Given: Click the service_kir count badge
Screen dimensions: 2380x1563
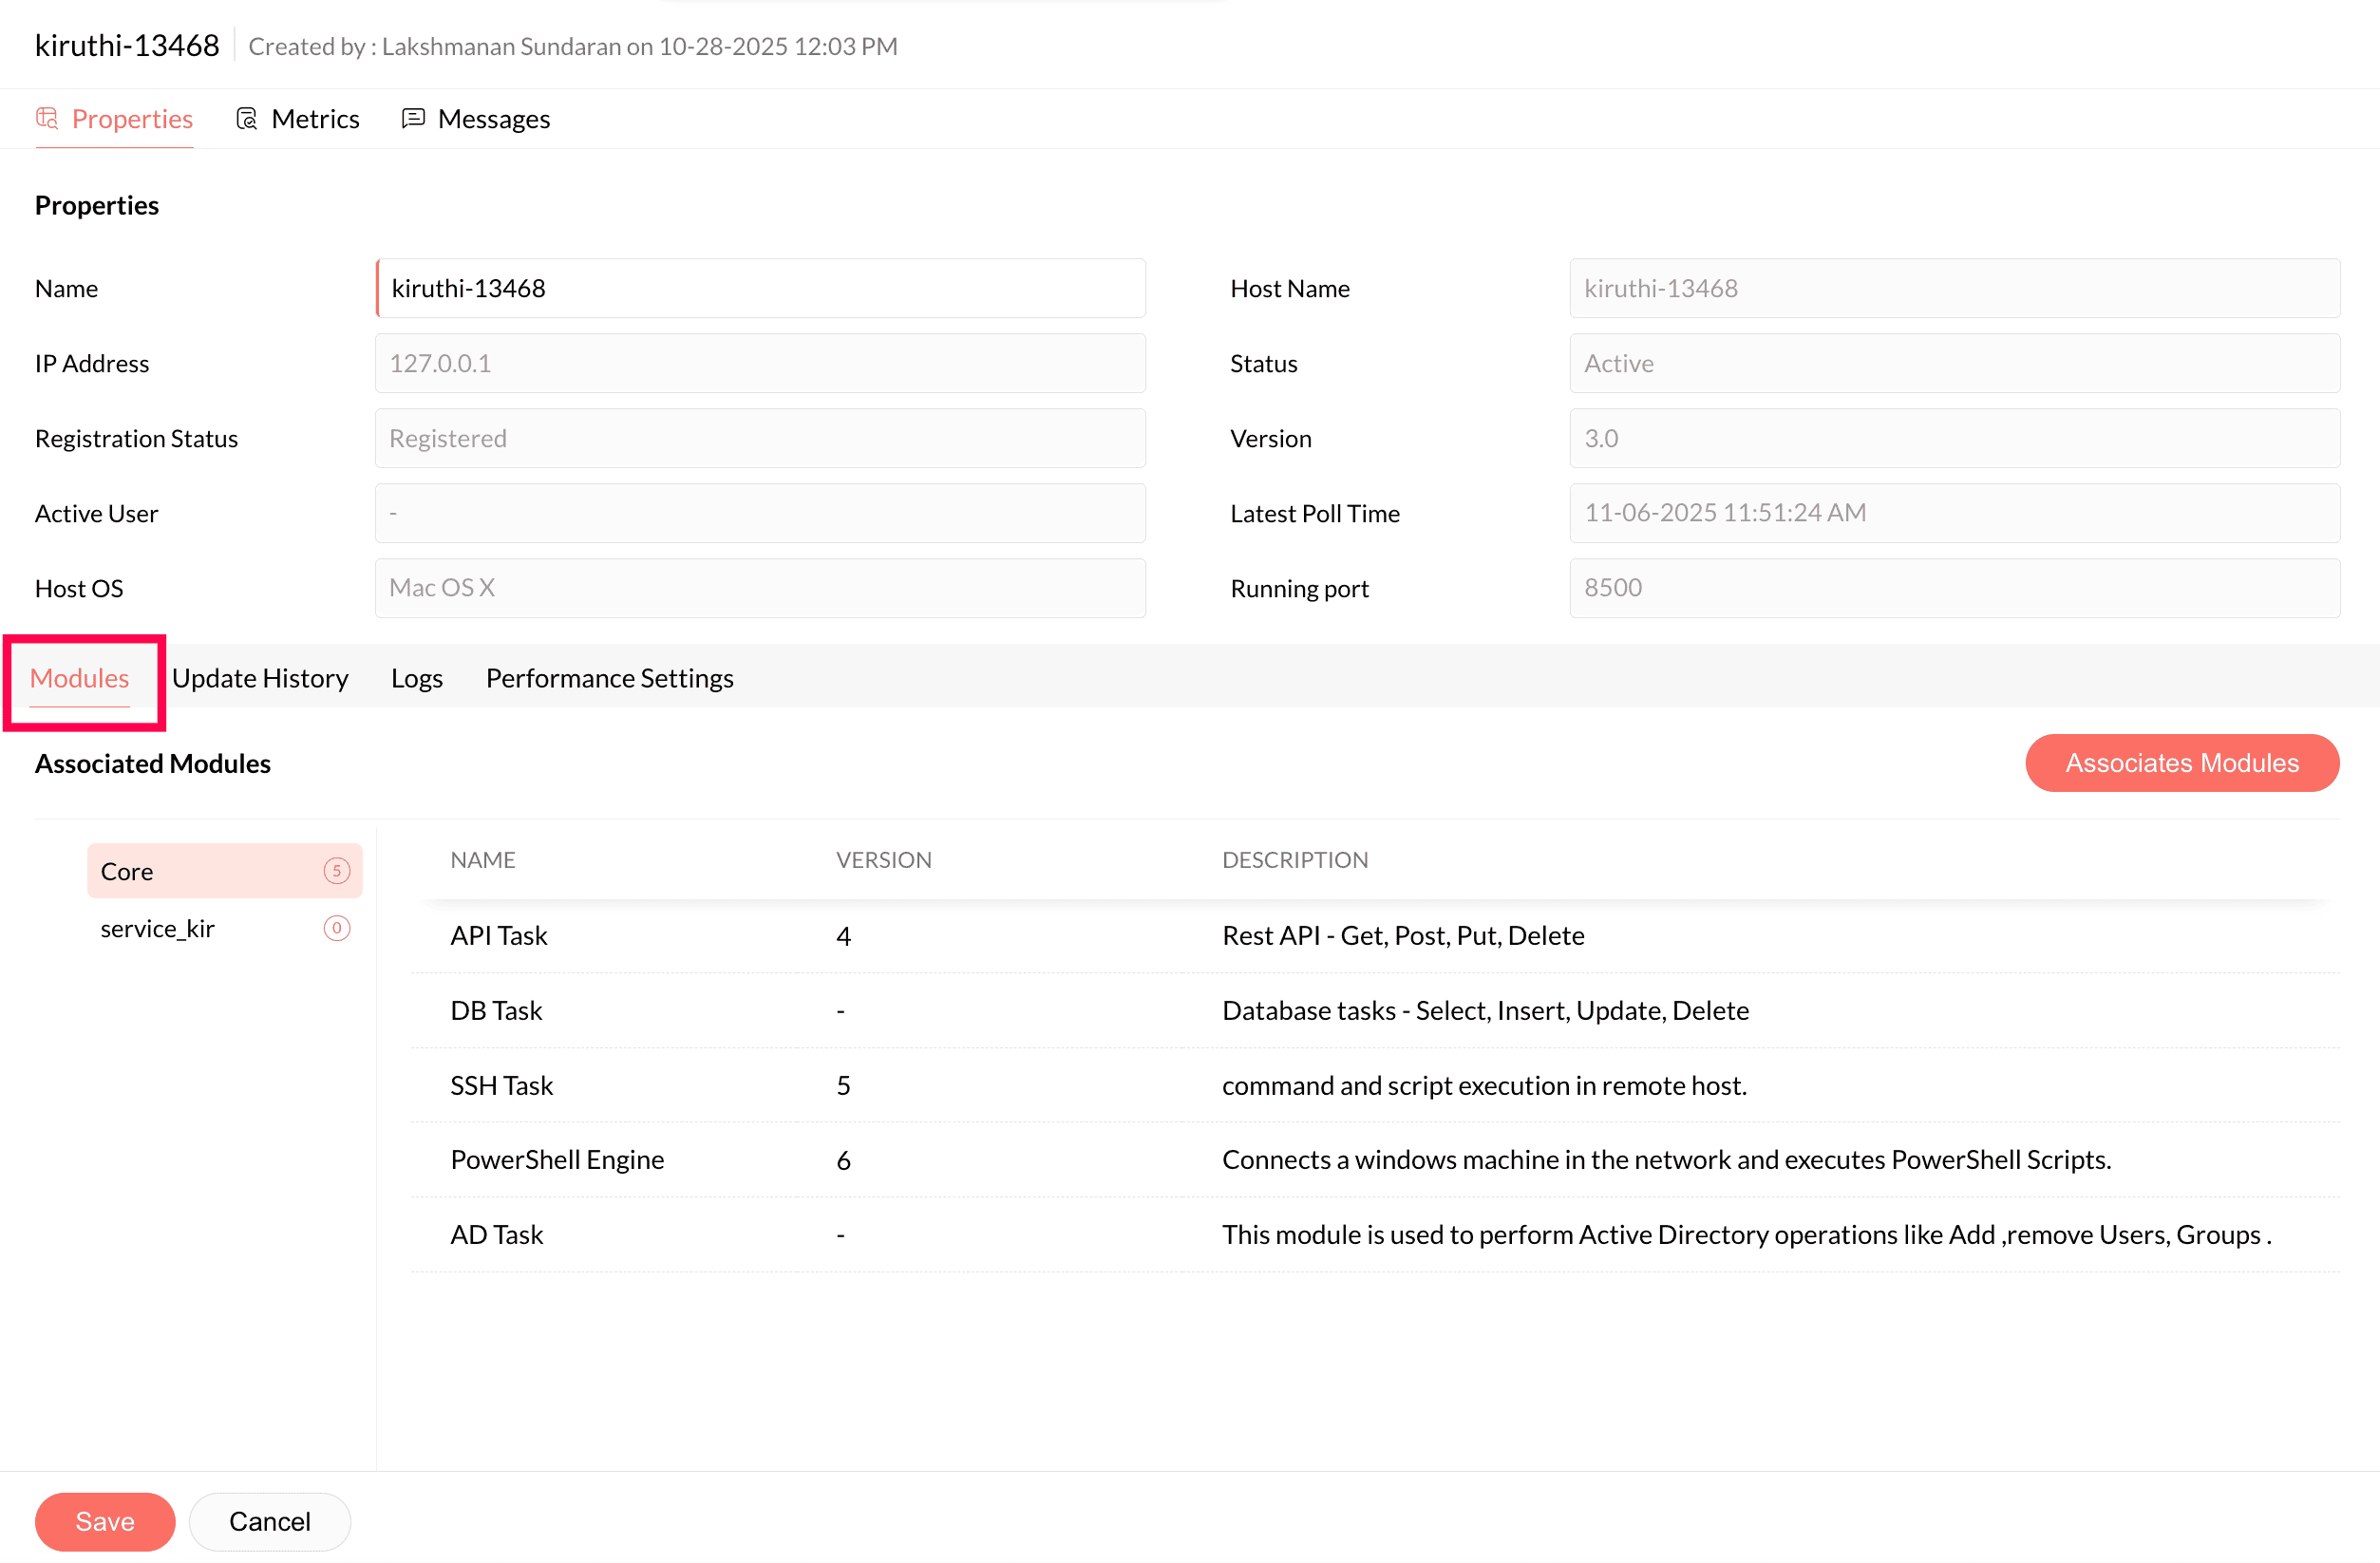Looking at the screenshot, I should coord(337,928).
